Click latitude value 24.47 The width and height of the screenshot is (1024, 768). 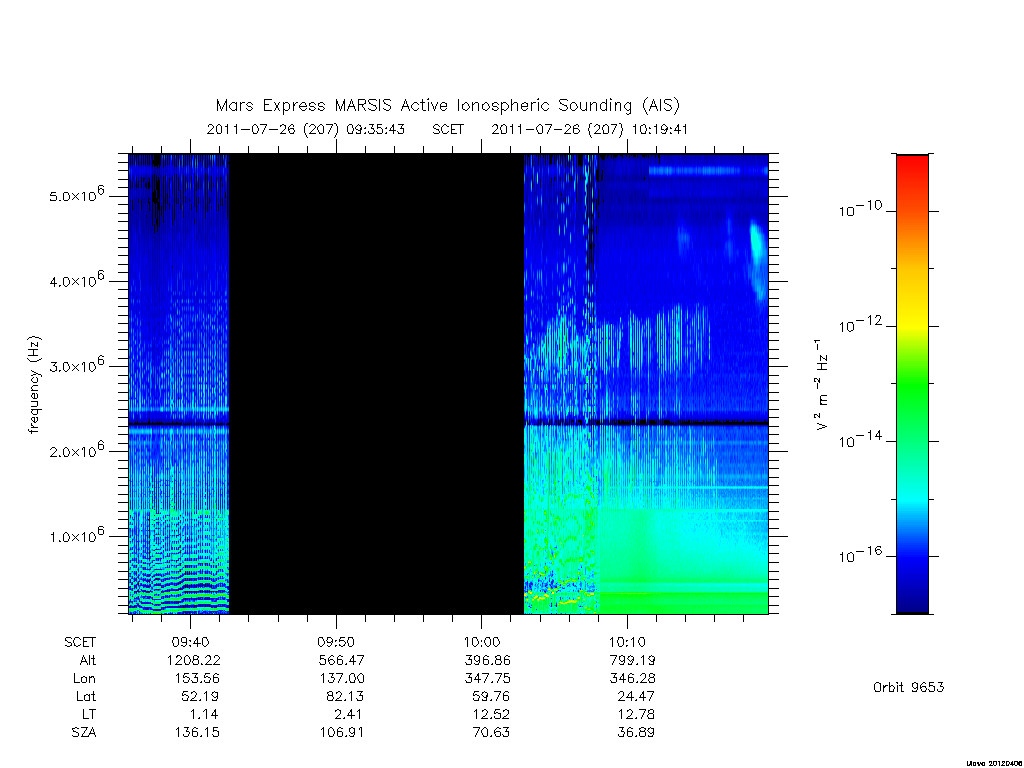click(636, 697)
